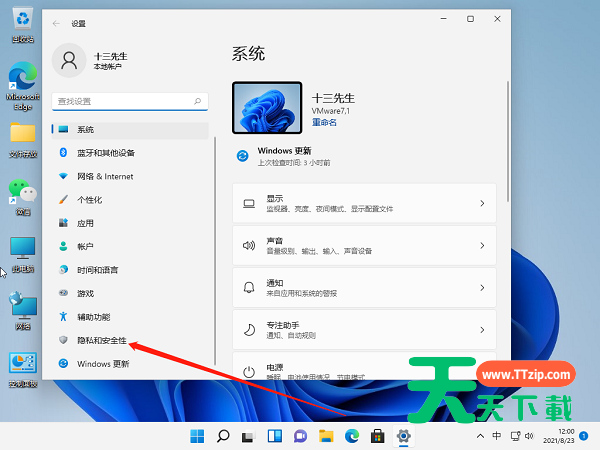This screenshot has height=450, width=600.
Task: Expand the Display (显示) settings row
Action: [365, 203]
